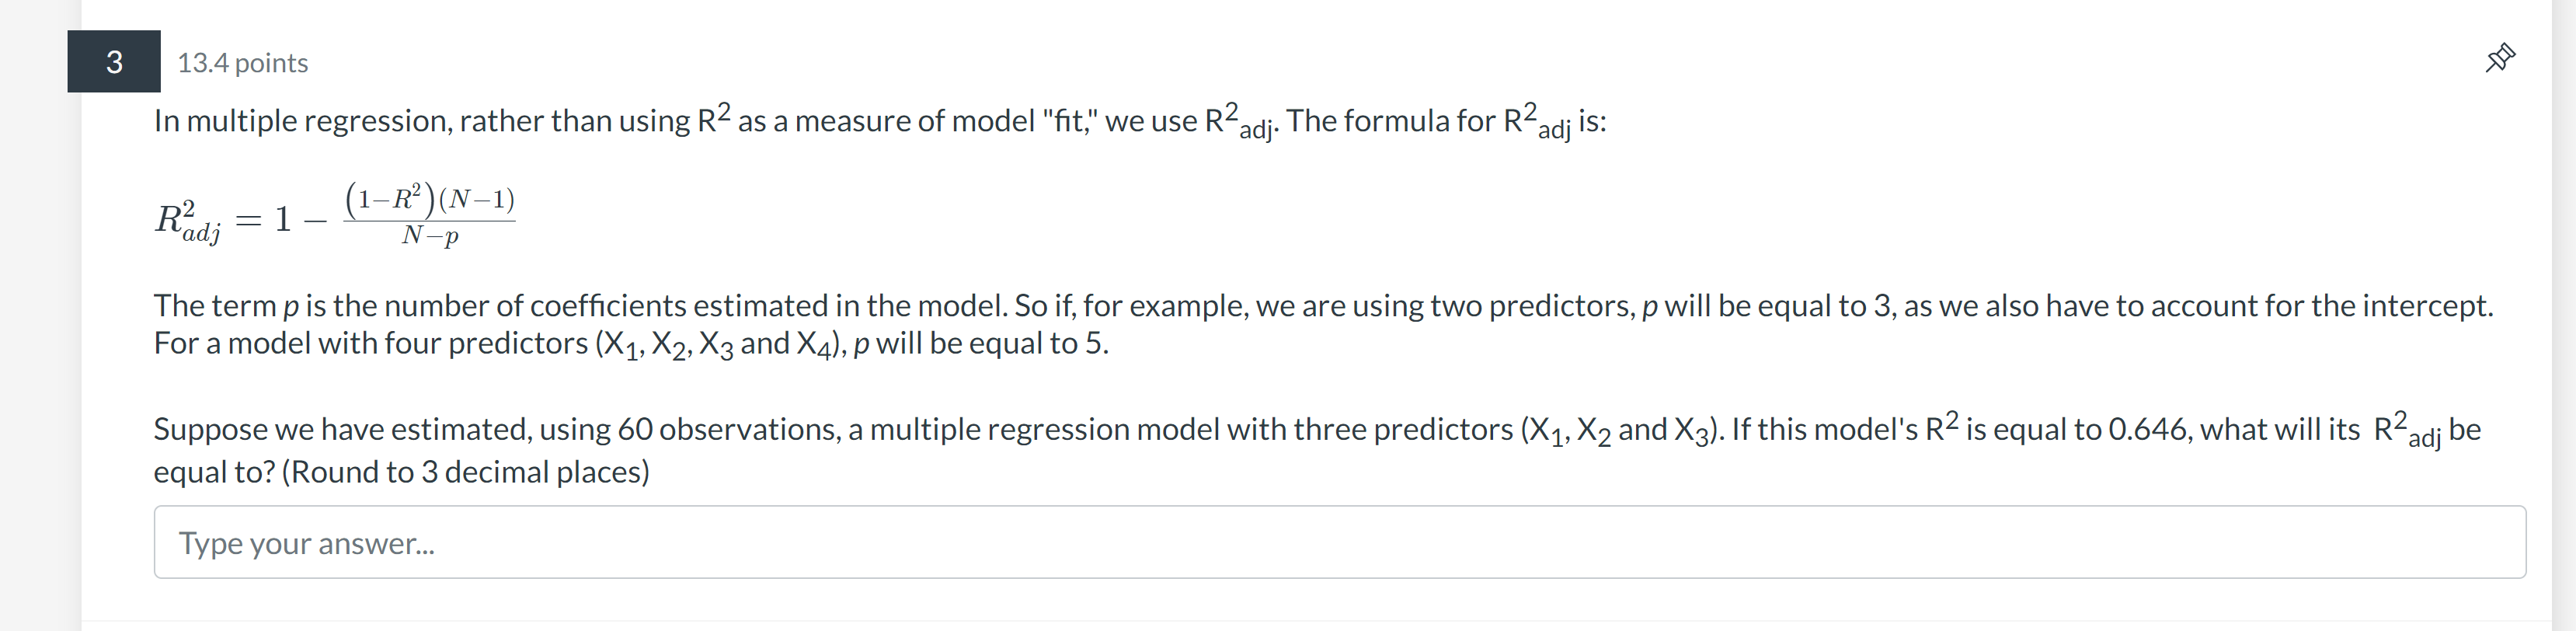
Task: Select the question prompt about multiple regression
Action: coord(880,120)
